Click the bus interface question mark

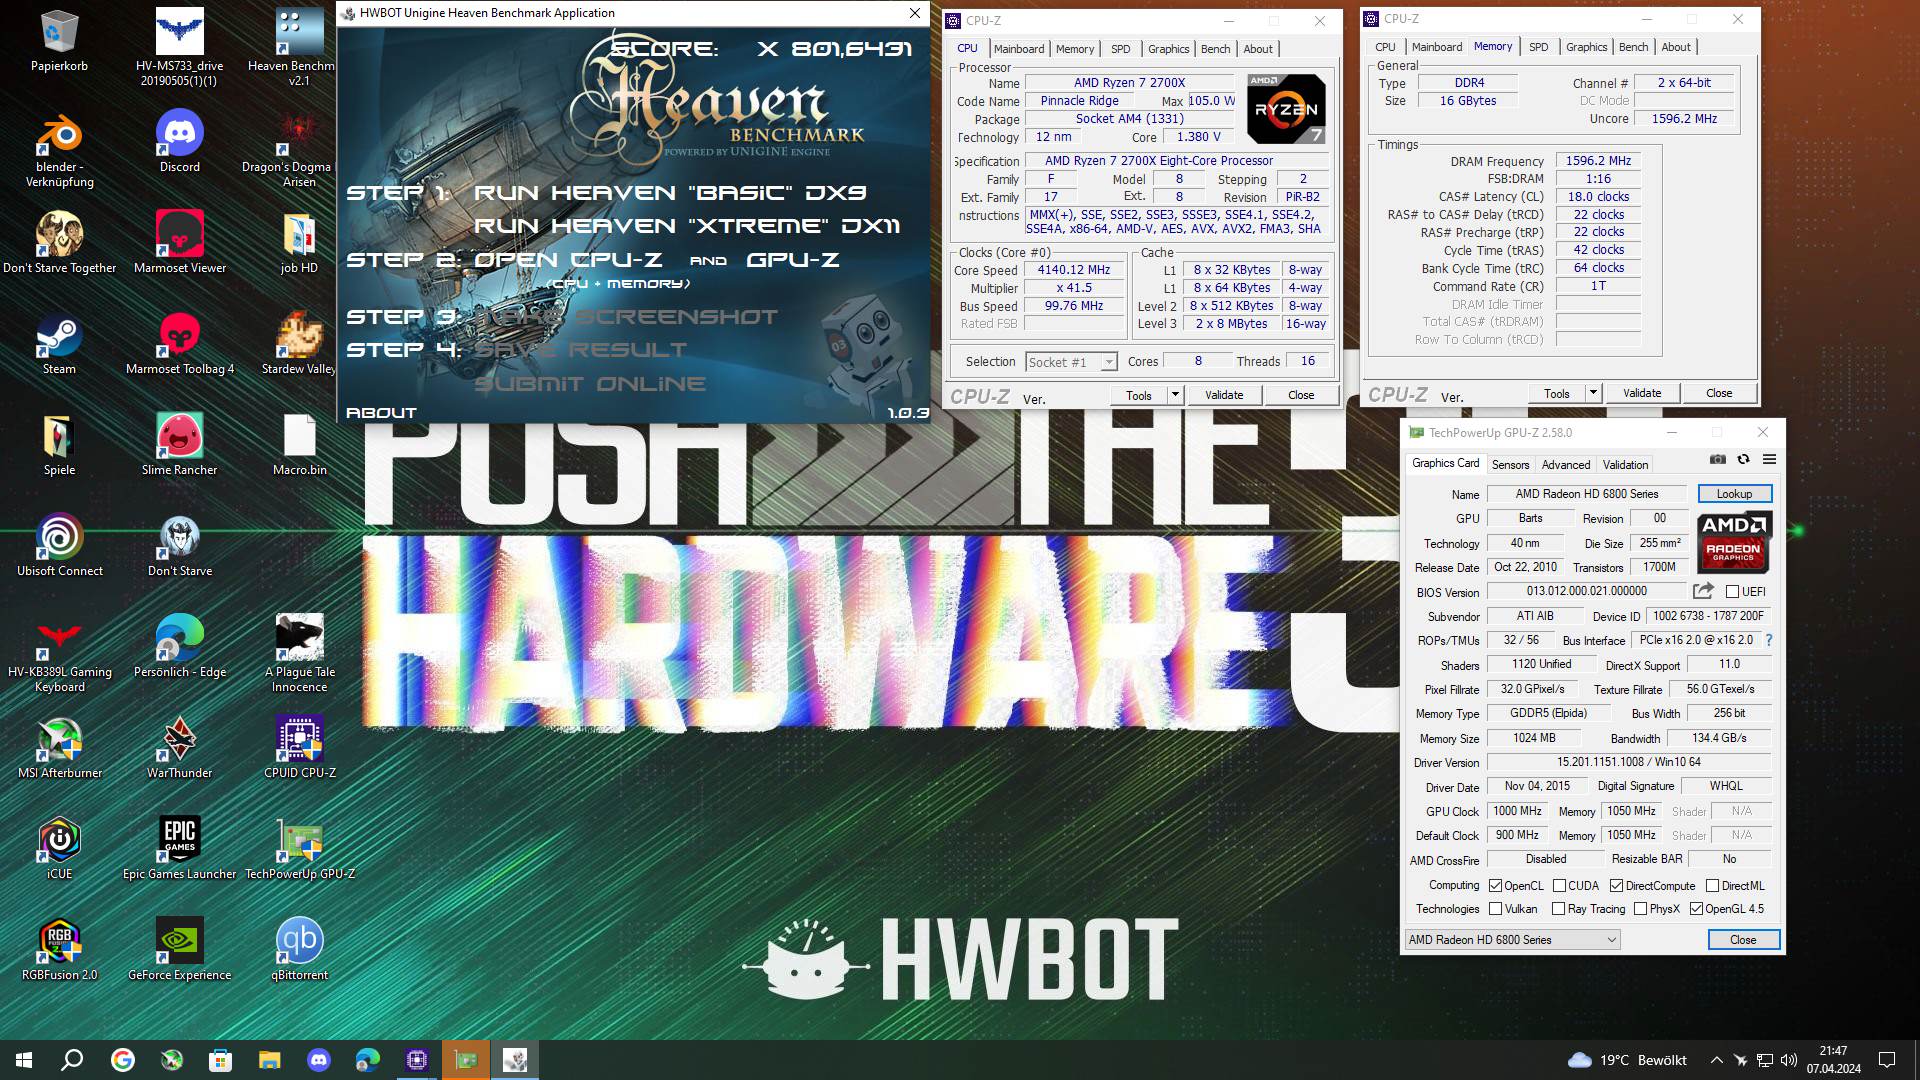1768,640
